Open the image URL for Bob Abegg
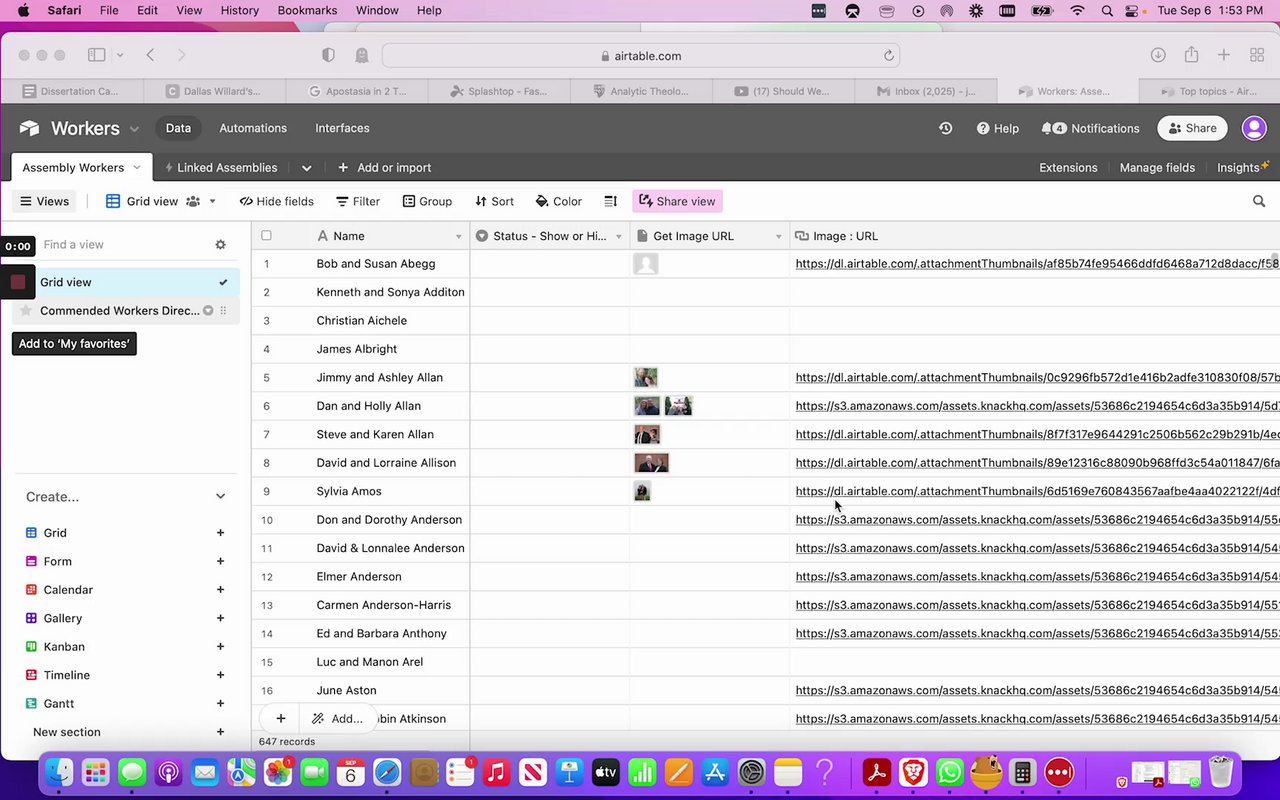The image size is (1280, 800). coord(1037,264)
